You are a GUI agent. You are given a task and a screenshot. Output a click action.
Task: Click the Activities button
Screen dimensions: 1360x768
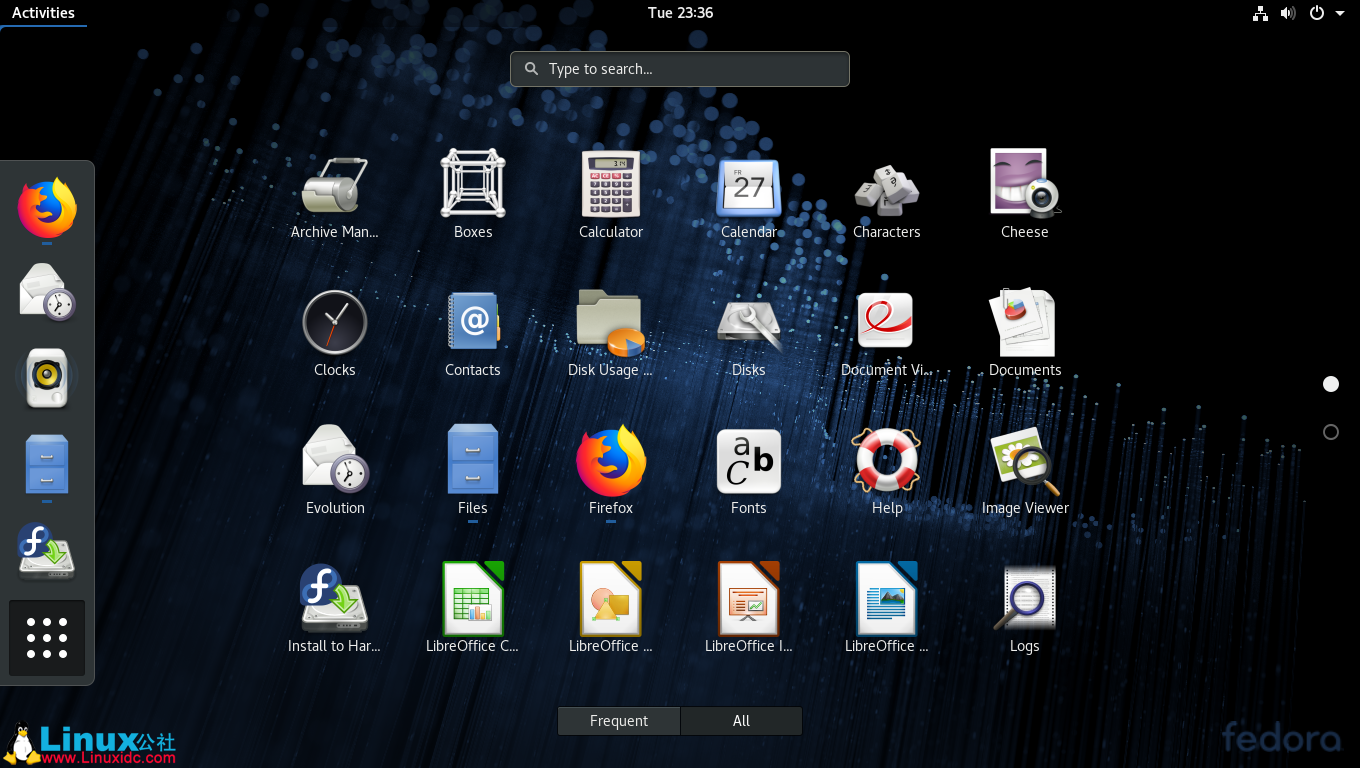pos(43,13)
